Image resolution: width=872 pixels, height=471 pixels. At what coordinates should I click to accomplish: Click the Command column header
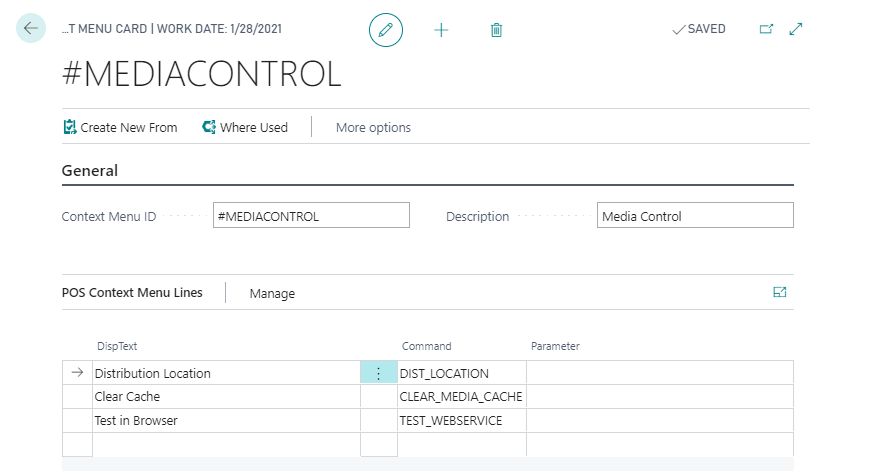click(x=427, y=346)
